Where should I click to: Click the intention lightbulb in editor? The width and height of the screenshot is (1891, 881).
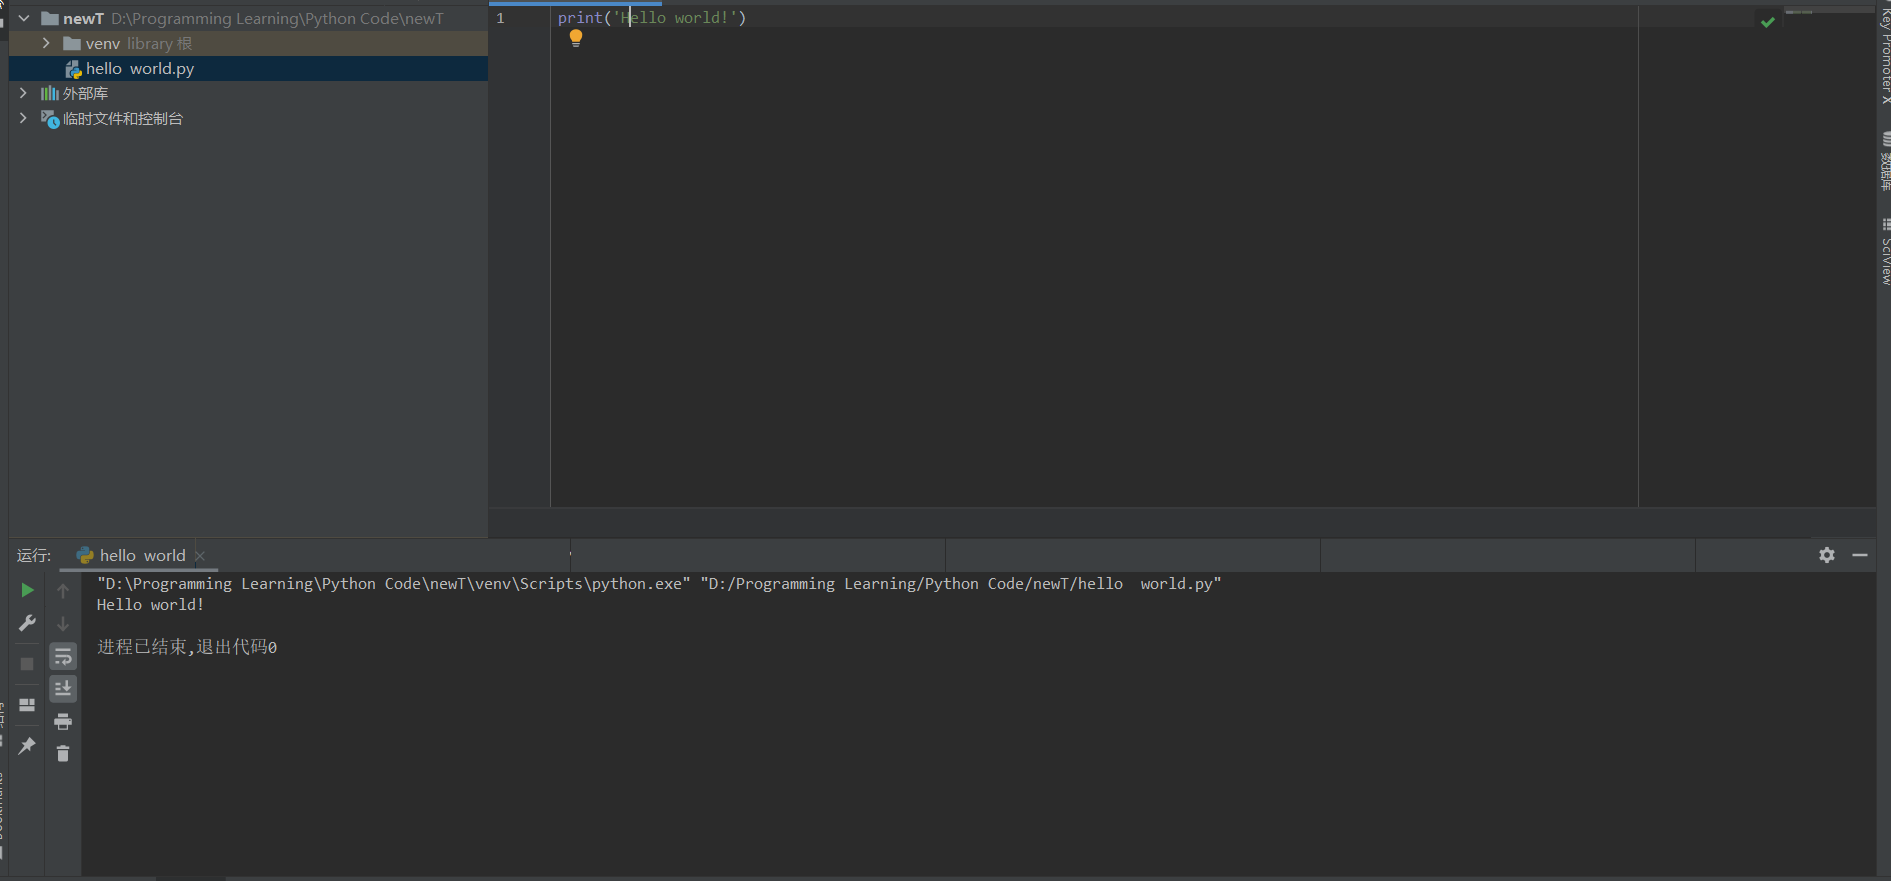pos(576,38)
